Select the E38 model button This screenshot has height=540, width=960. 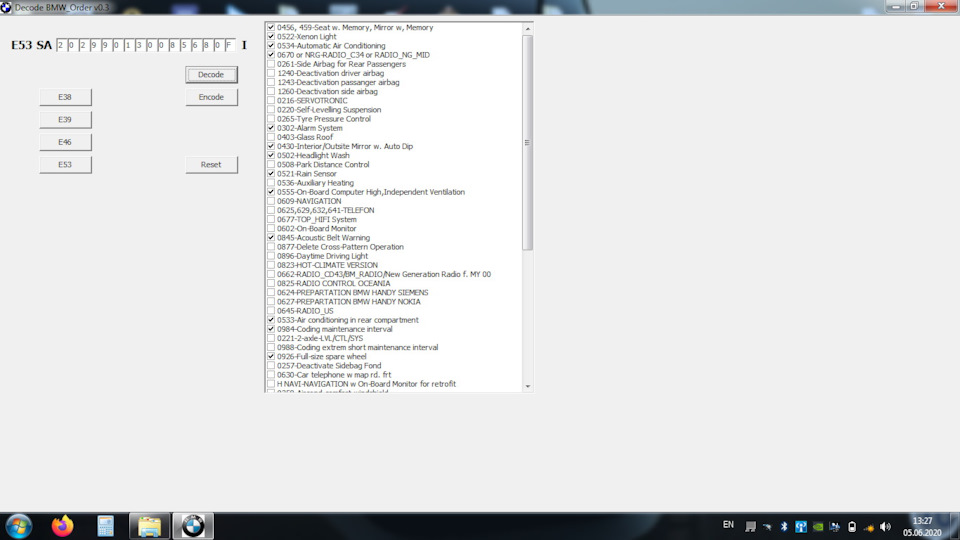point(66,97)
